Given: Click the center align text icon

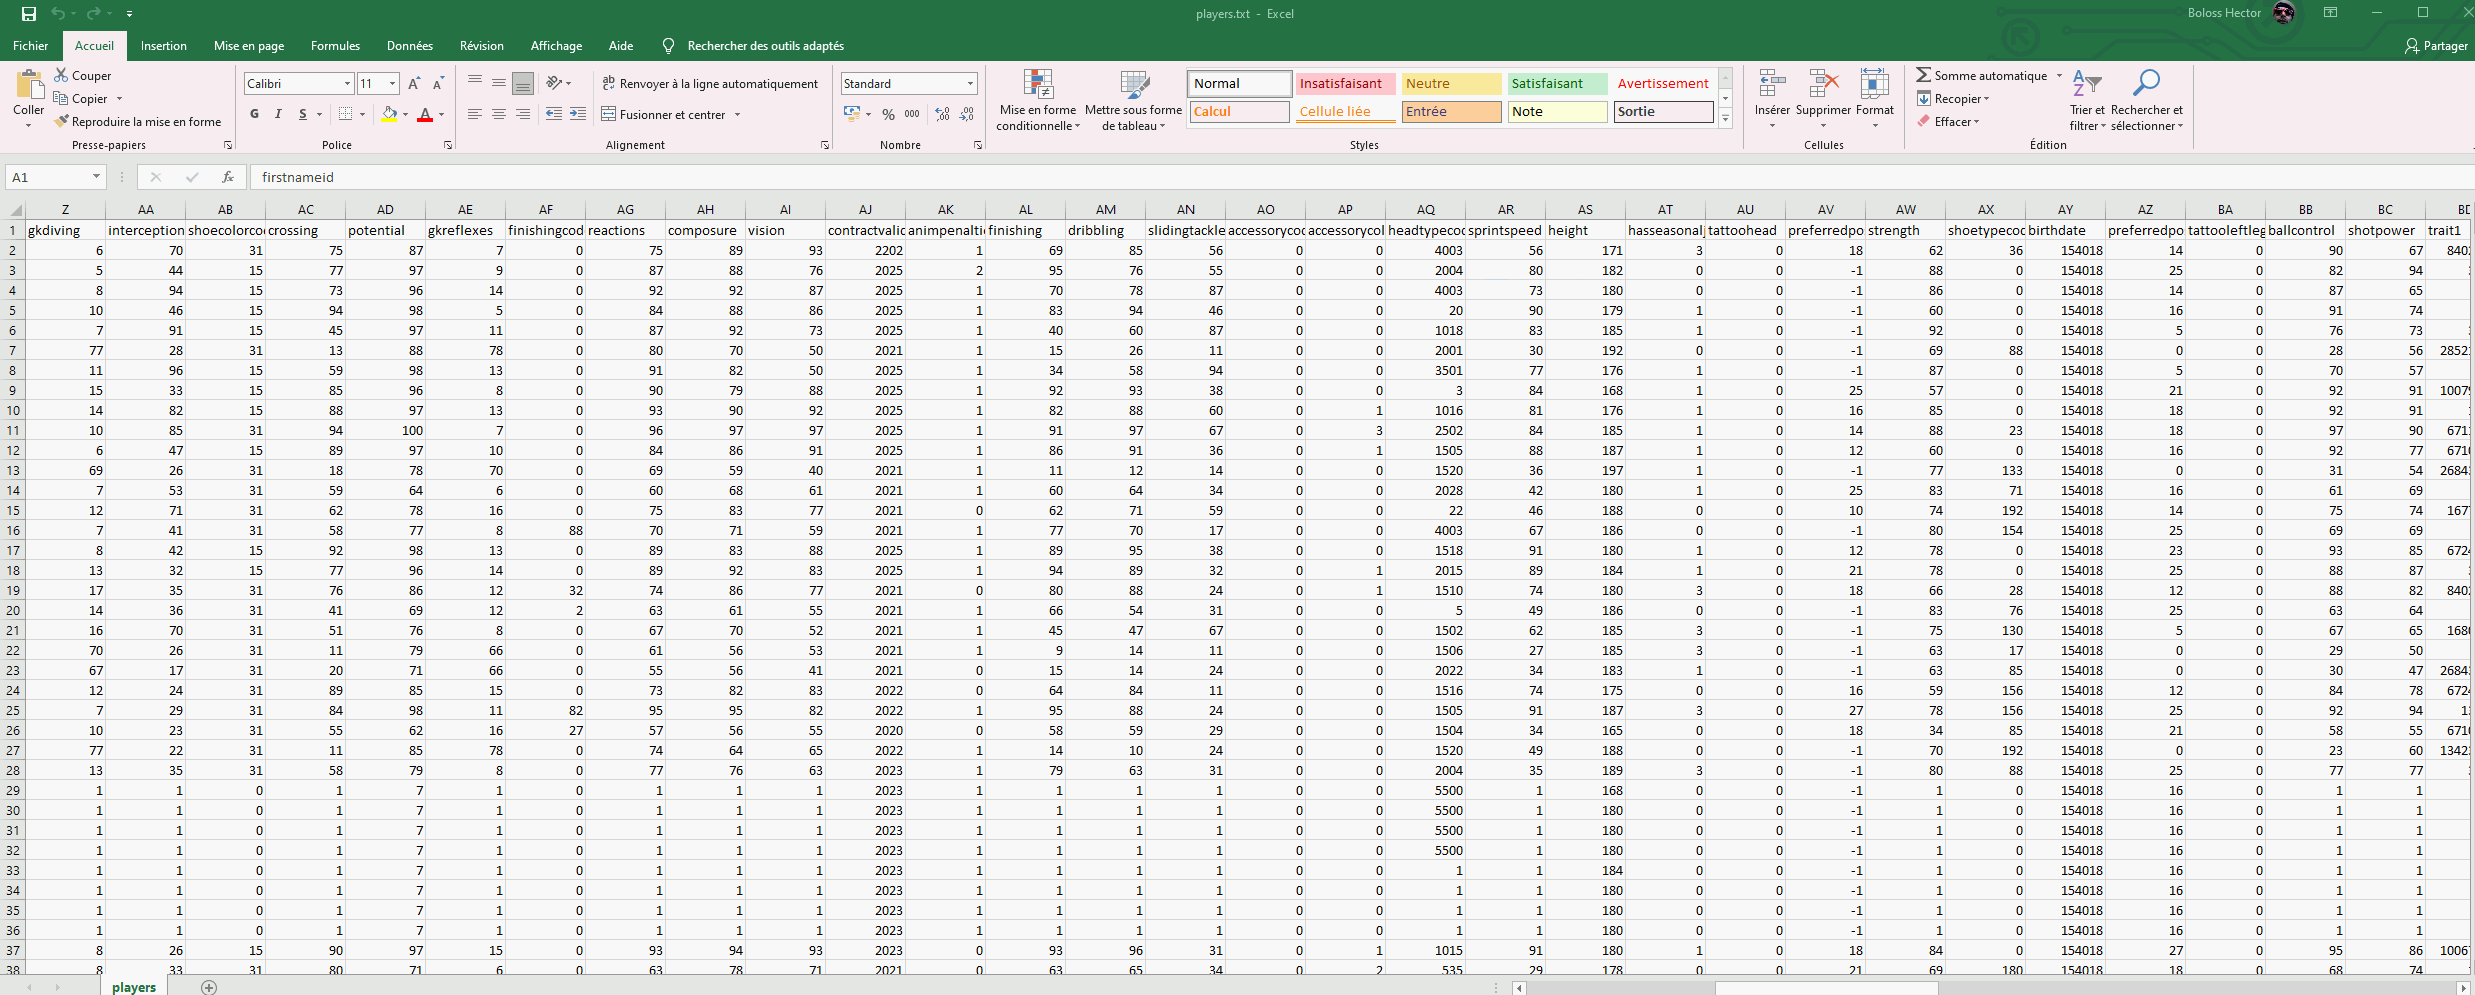Looking at the screenshot, I should (499, 115).
